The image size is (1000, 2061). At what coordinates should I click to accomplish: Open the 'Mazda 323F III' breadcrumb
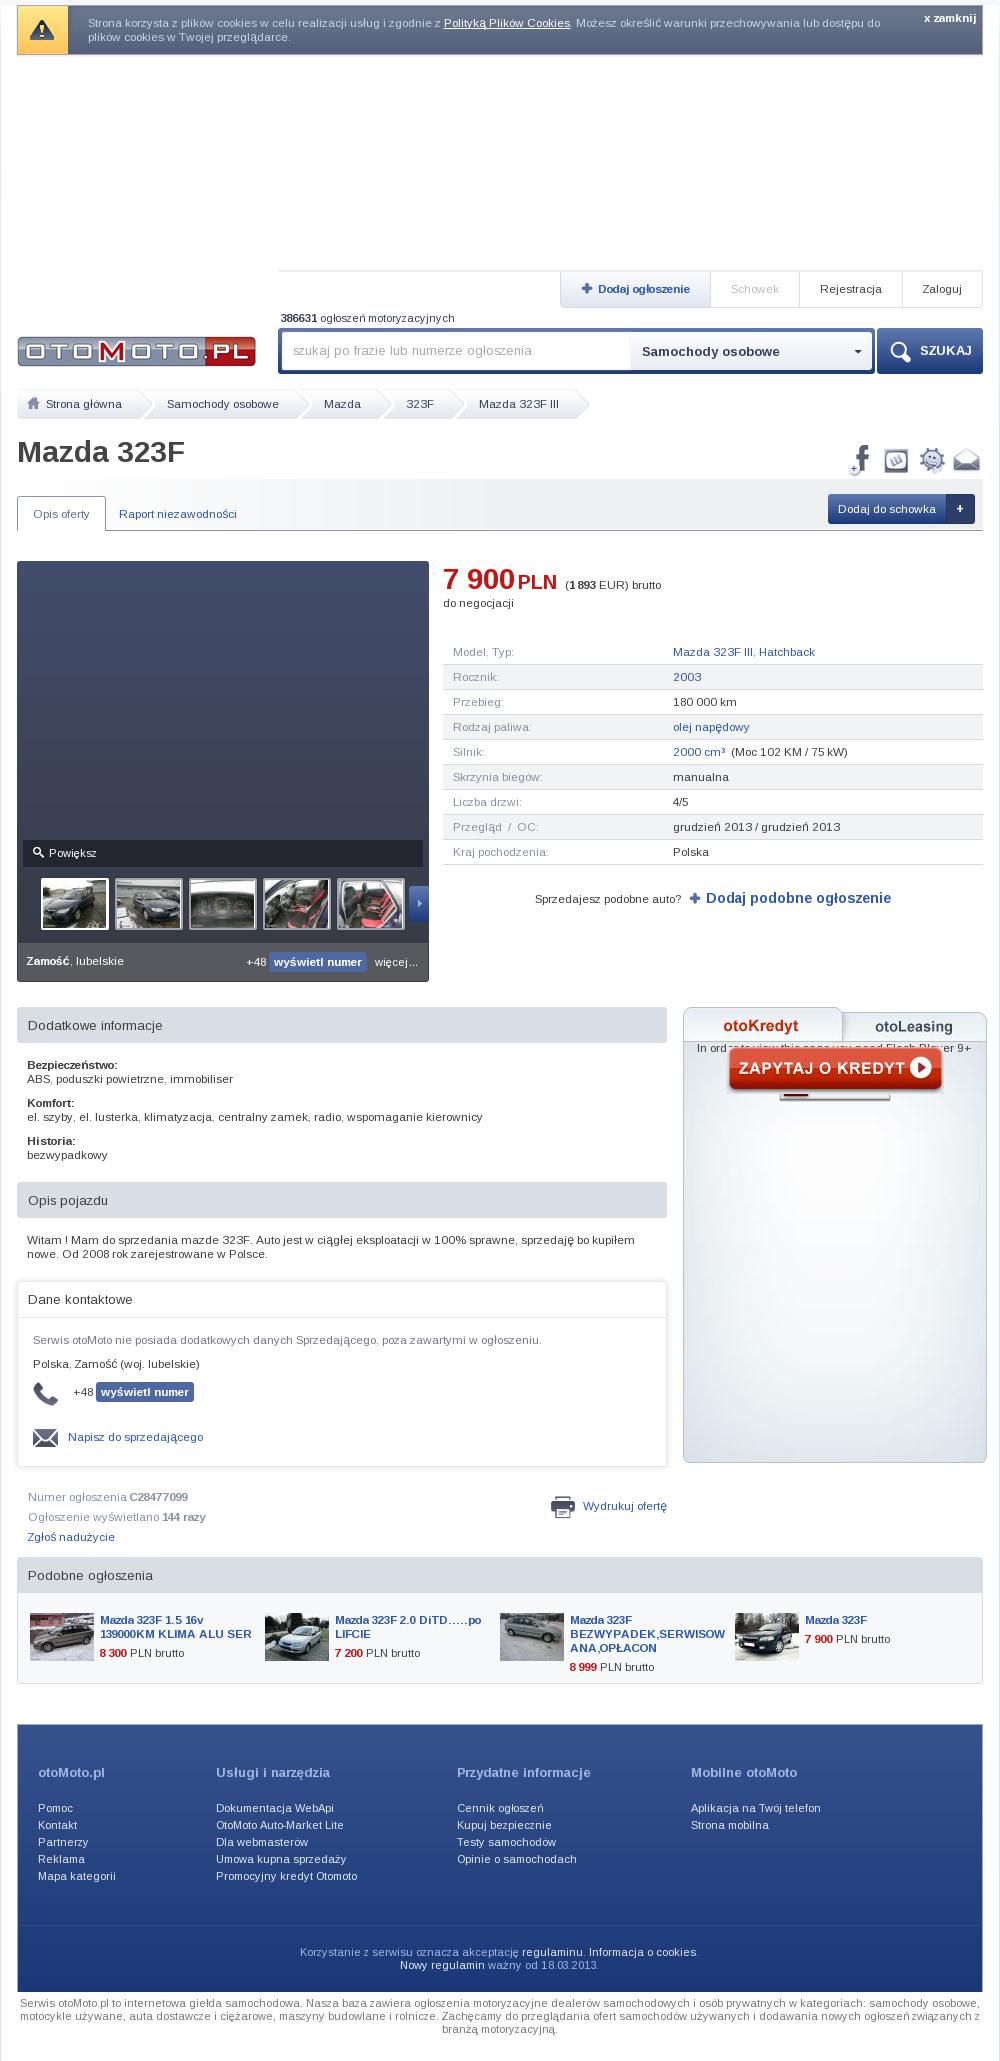click(x=519, y=404)
